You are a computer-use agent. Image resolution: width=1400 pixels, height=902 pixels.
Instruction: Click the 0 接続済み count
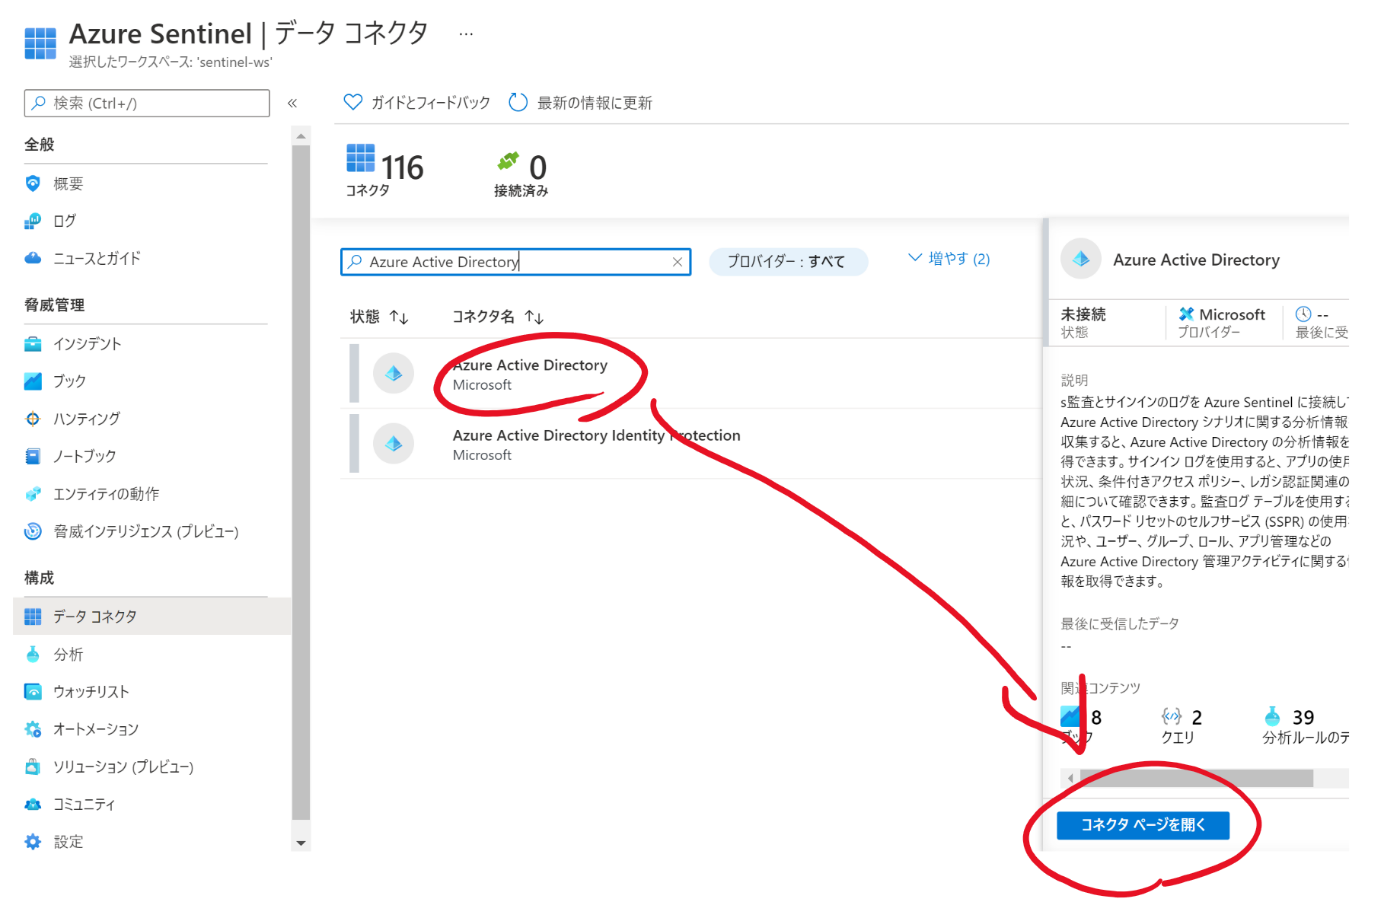pyautogui.click(x=521, y=174)
